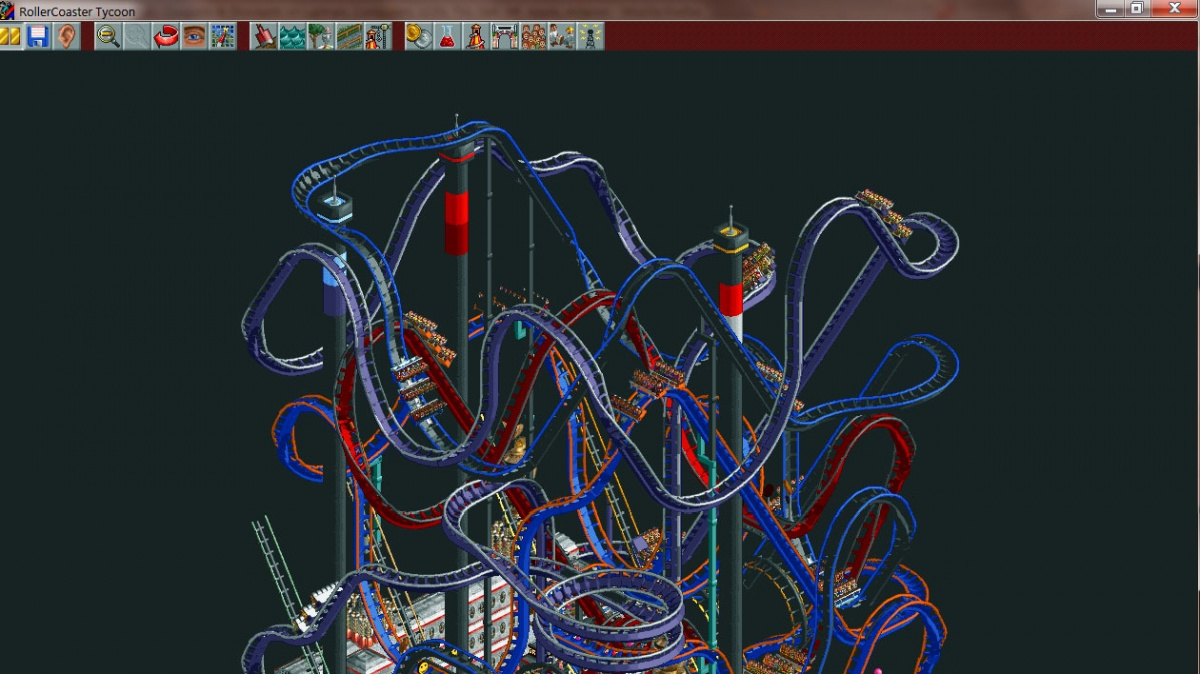
Task: Click the RollerCoaster Tycoon title bar
Action: pyautogui.click(x=75, y=10)
